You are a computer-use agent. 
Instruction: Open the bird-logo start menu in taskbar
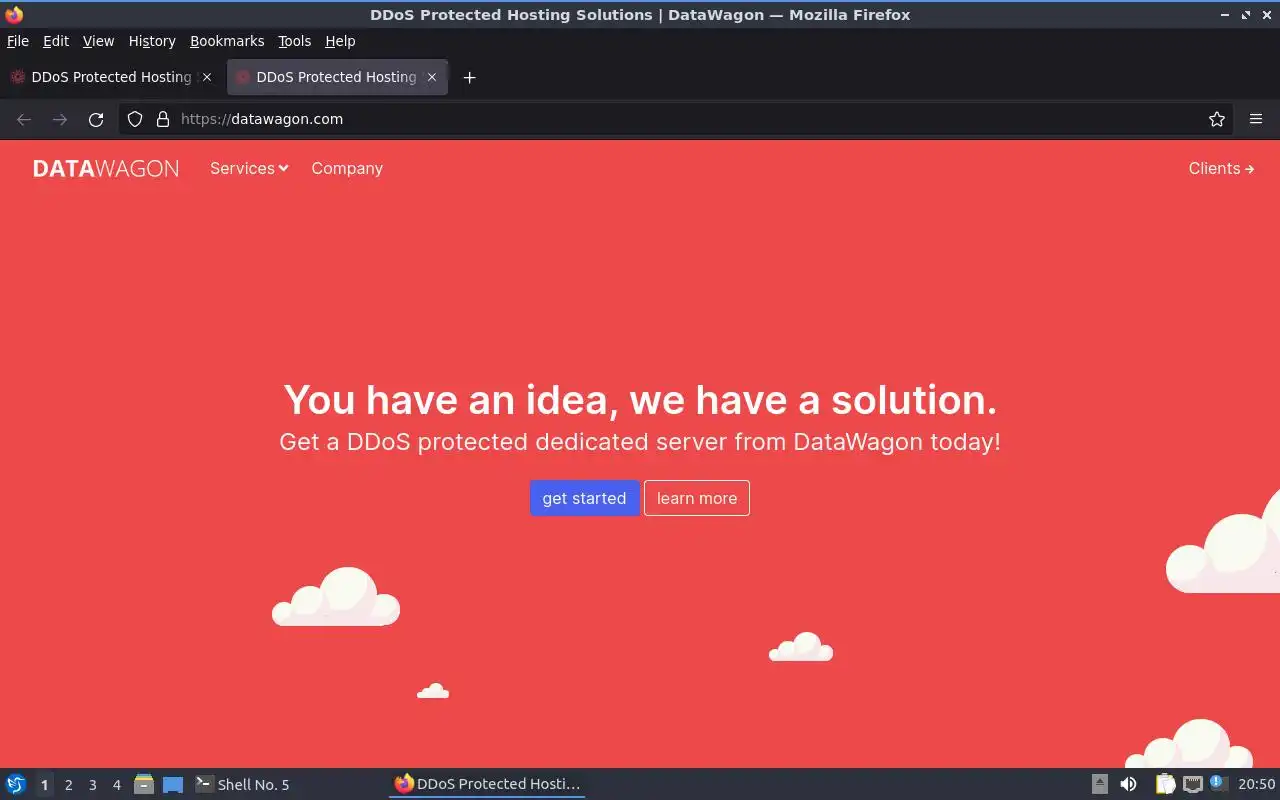point(16,784)
